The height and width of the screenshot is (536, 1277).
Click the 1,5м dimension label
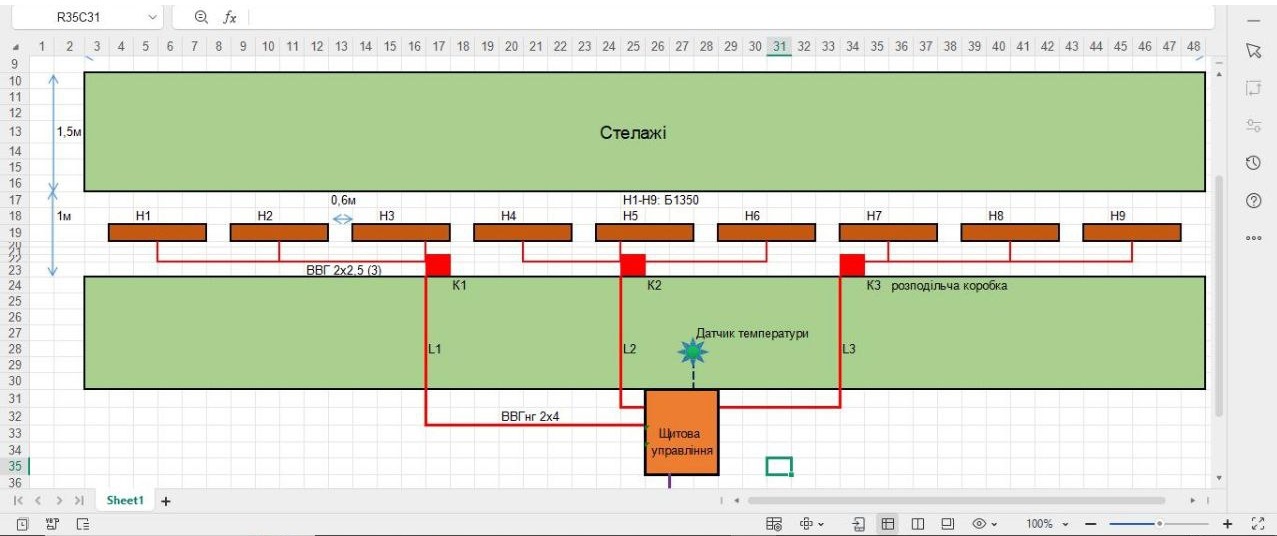point(69,131)
